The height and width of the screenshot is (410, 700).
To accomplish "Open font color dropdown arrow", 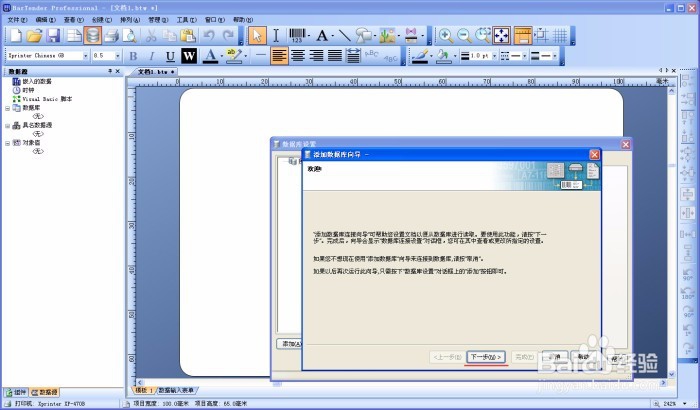I will (x=221, y=56).
